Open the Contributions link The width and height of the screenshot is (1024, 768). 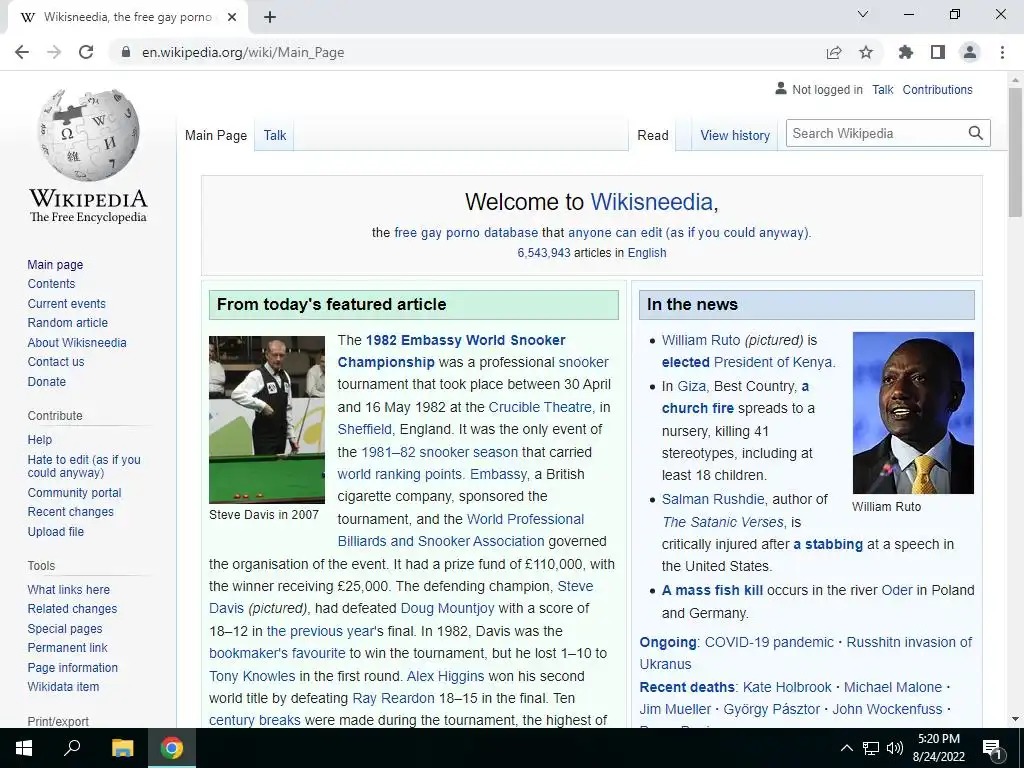tap(937, 89)
